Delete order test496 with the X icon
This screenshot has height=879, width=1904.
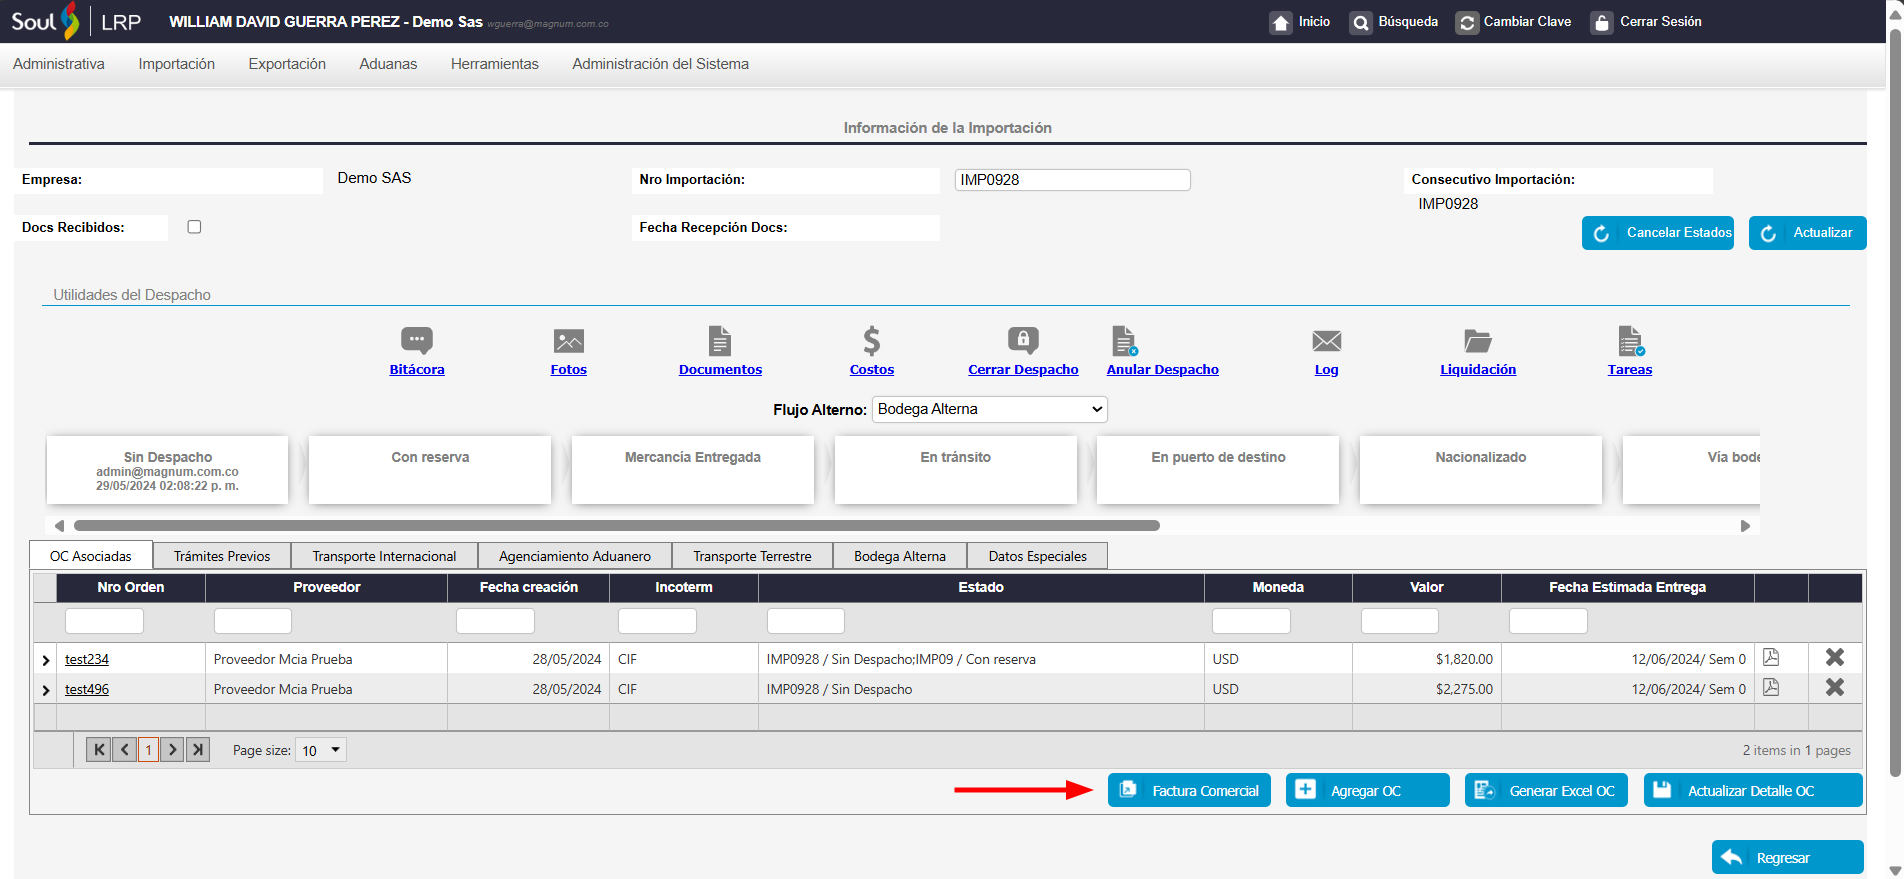pos(1834,688)
